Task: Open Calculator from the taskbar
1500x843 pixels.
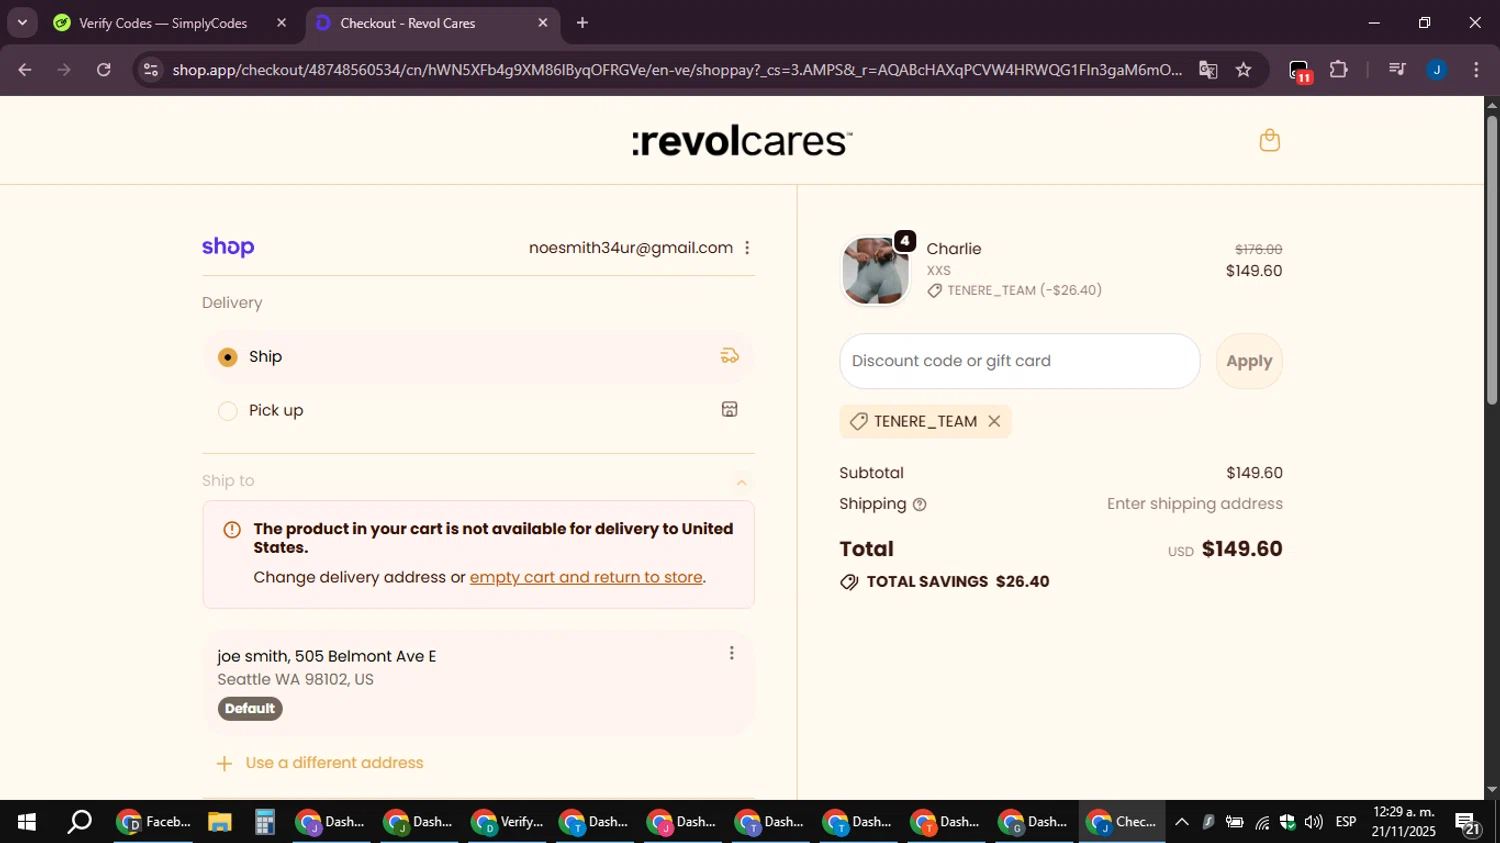Action: (264, 822)
